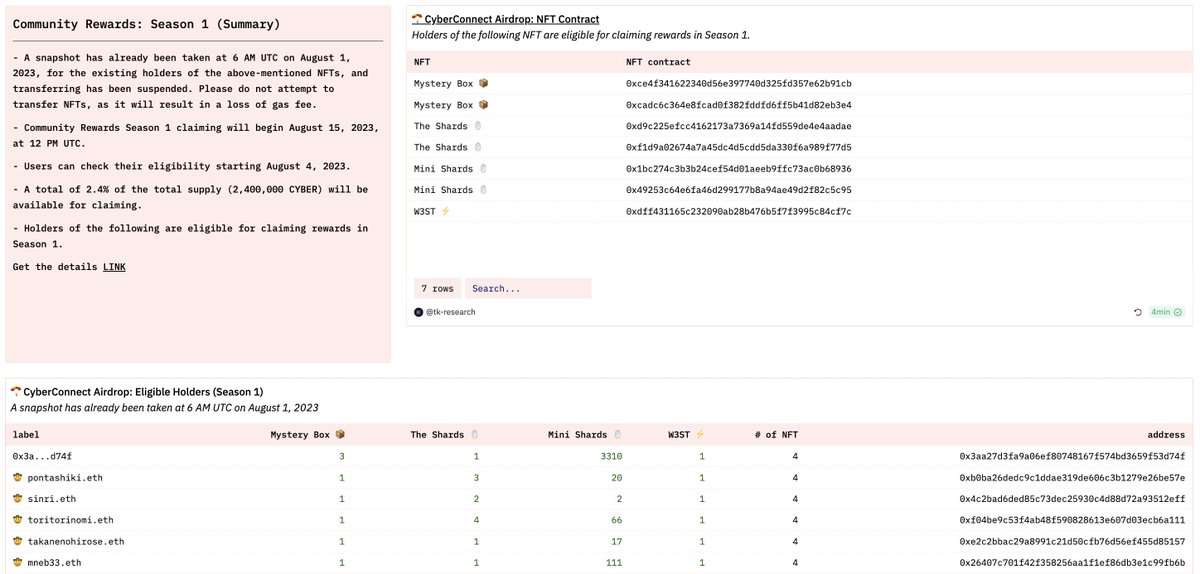Viewport: 1200px width, 574px height.
Task: Select address 0xf04be9c53f4ab48f590828613e607d03ecb6a111
Action: 1072,519
